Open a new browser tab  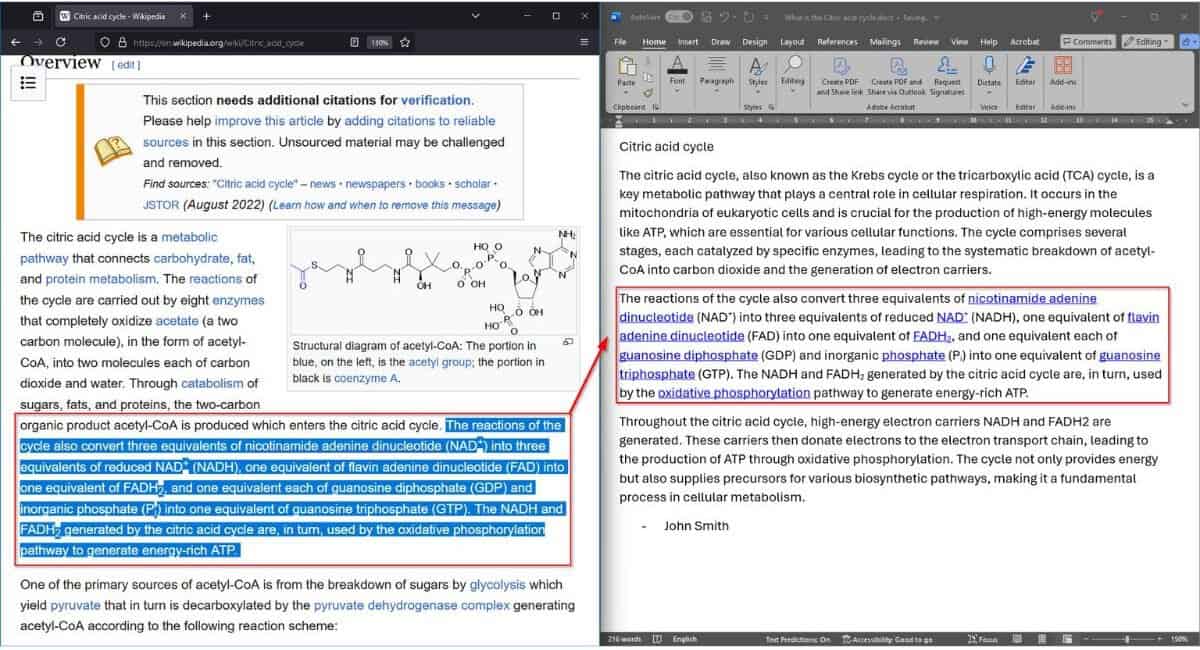(x=206, y=16)
